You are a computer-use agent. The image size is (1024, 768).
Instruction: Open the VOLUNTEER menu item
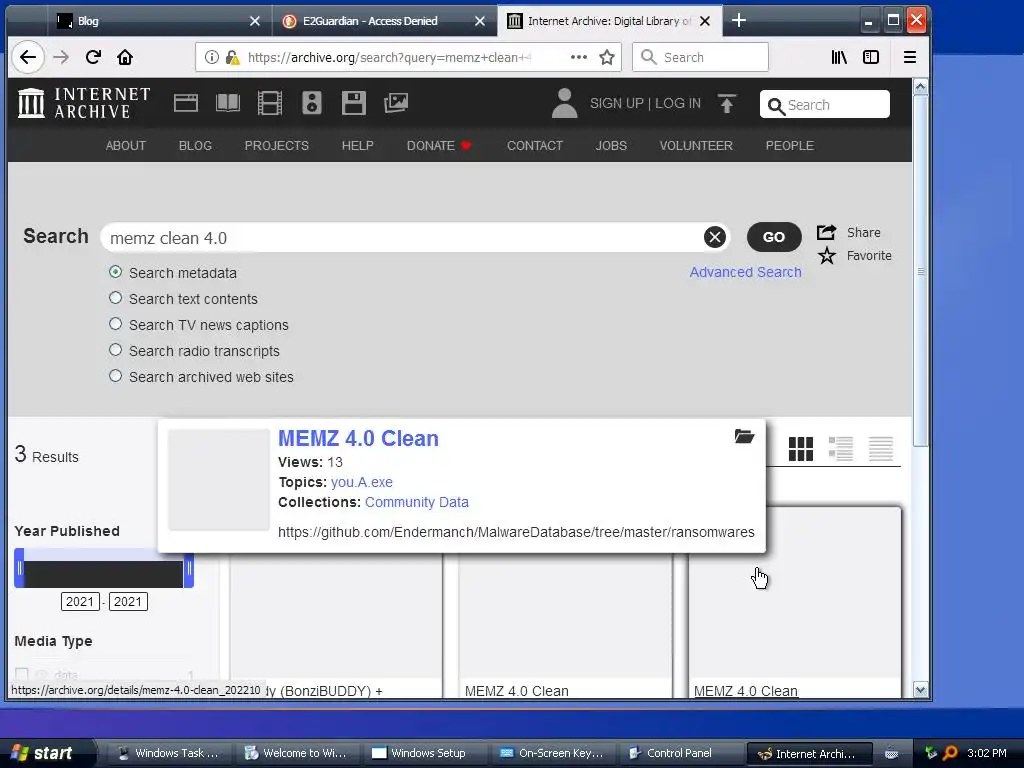pyautogui.click(x=696, y=146)
